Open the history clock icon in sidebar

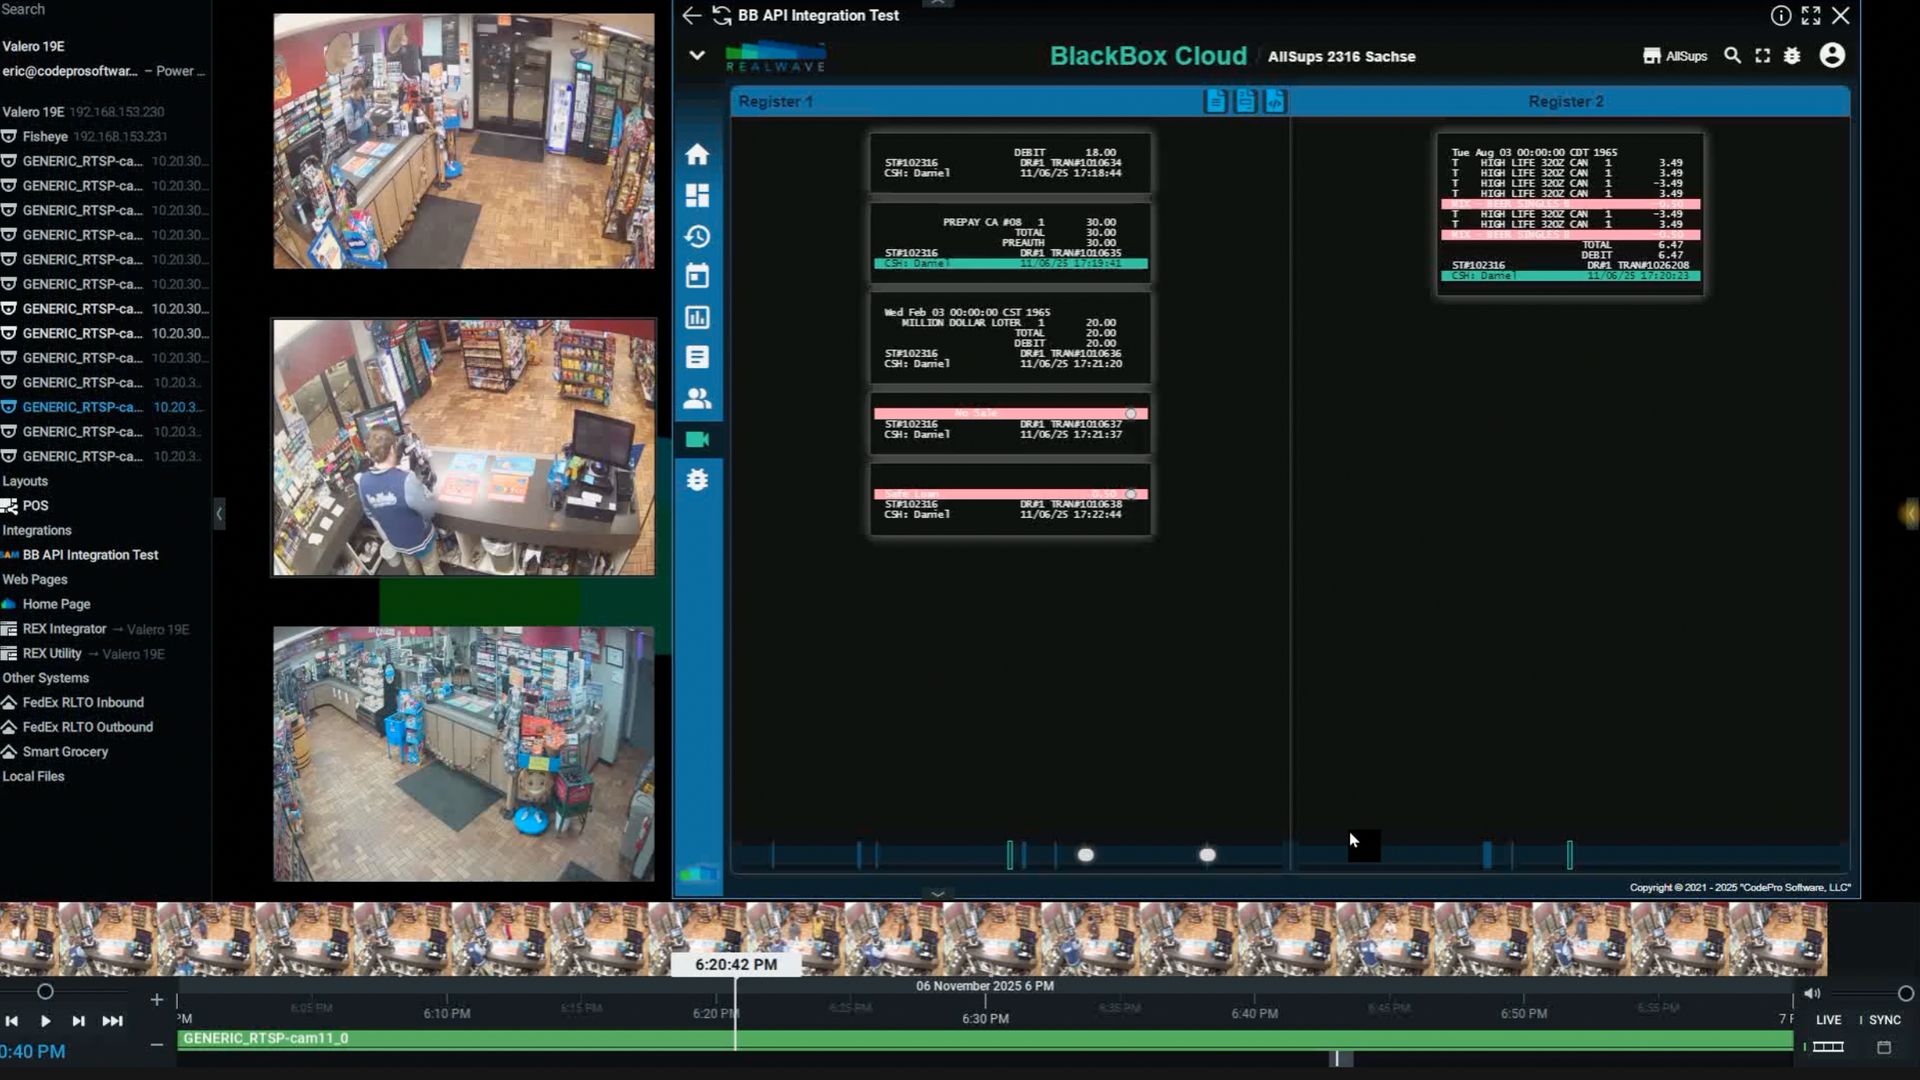point(697,236)
